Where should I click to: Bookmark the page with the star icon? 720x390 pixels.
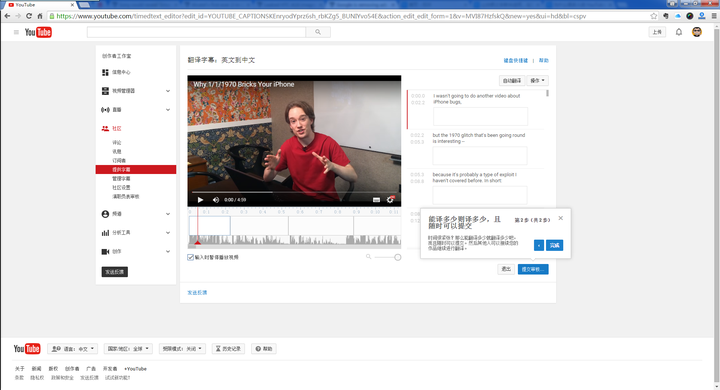point(654,16)
